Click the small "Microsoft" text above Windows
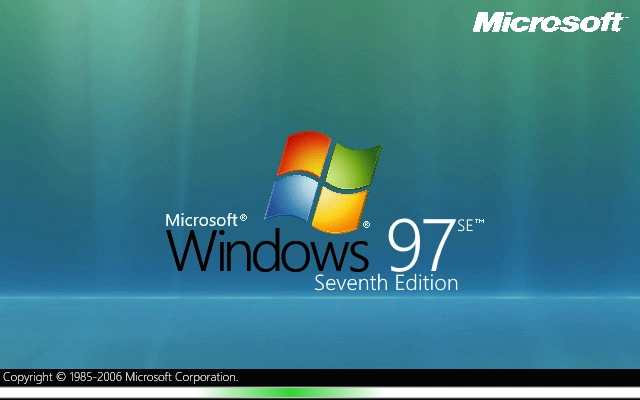640x400 pixels. point(201,220)
